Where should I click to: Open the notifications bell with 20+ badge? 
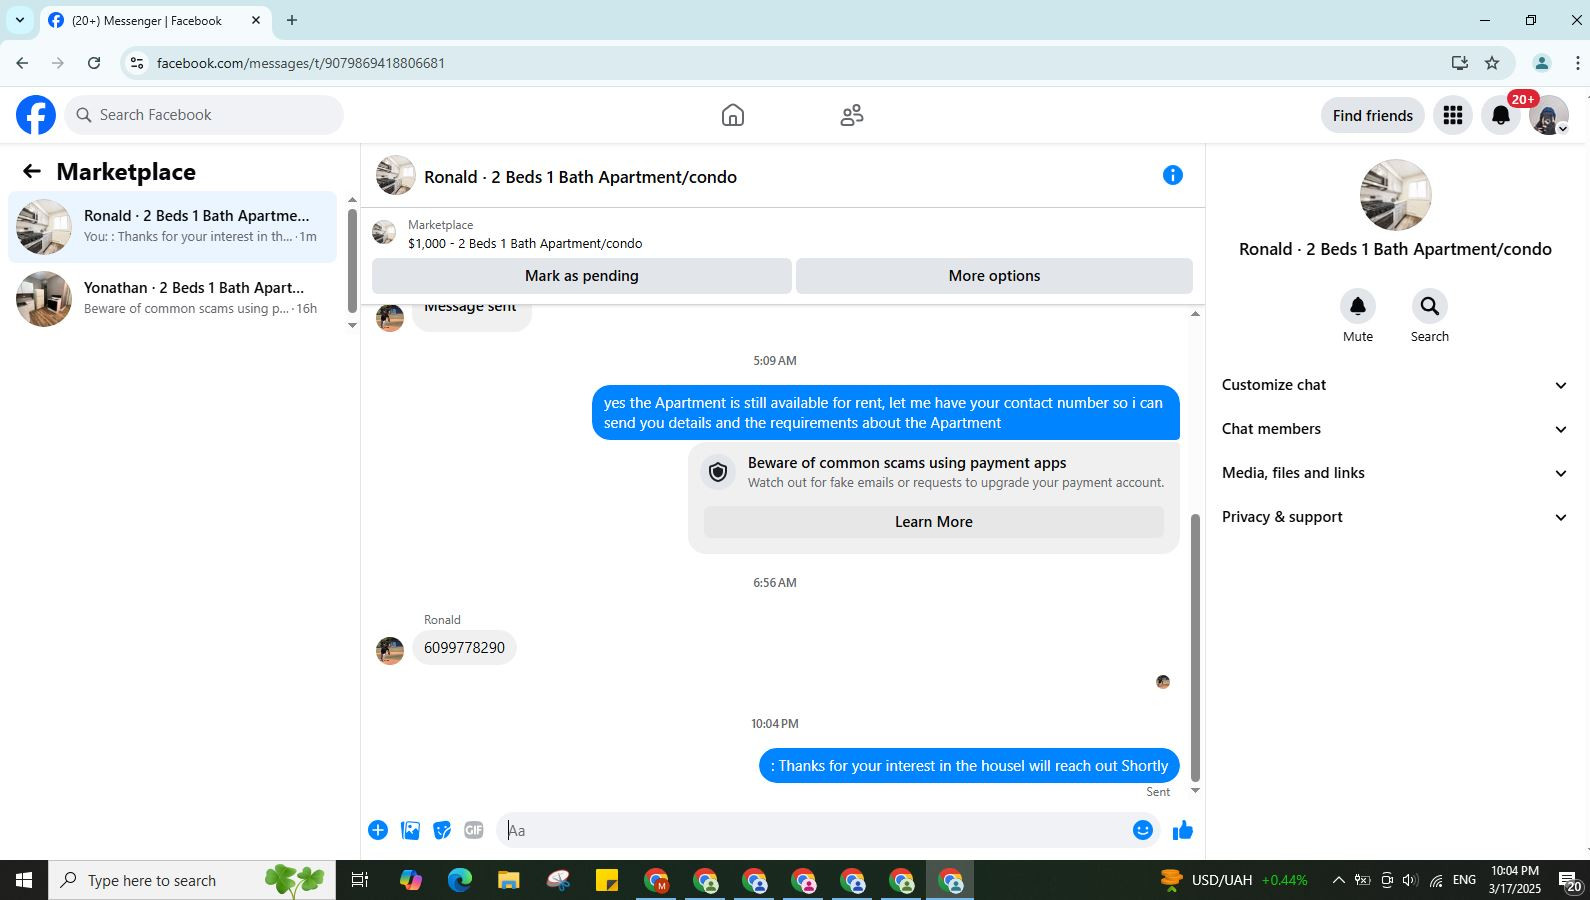click(x=1501, y=115)
